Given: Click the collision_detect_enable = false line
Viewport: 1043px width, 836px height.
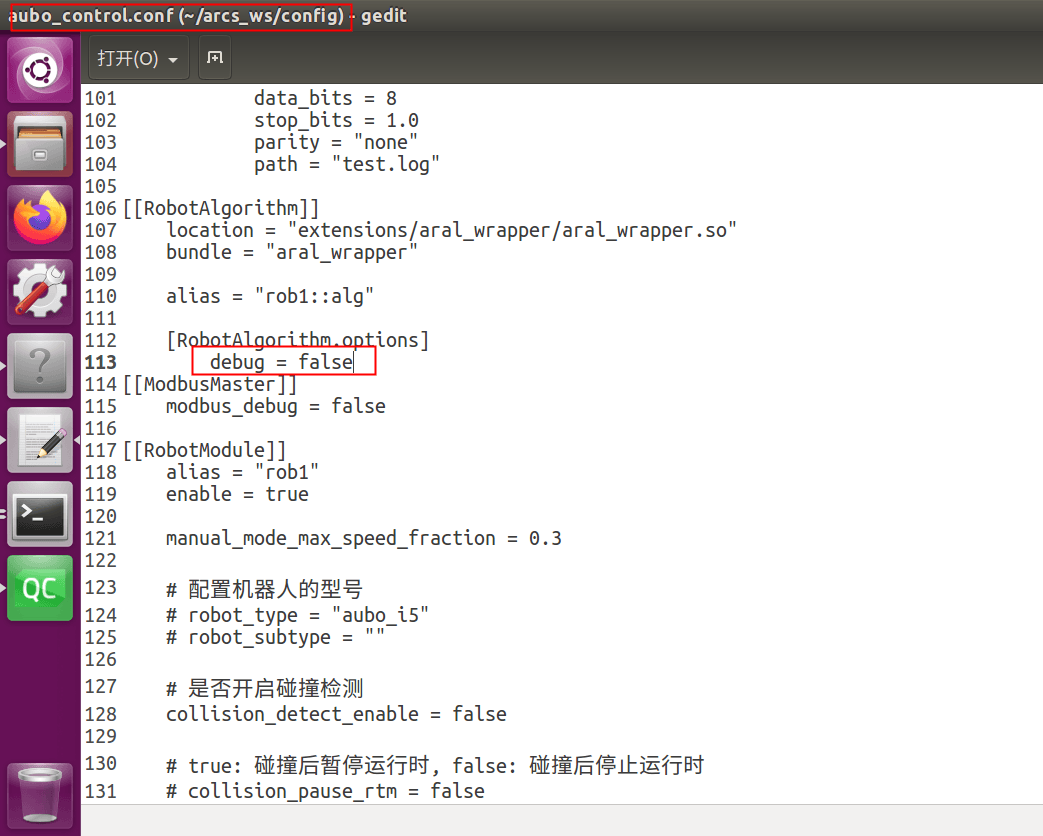Looking at the screenshot, I should [336, 714].
